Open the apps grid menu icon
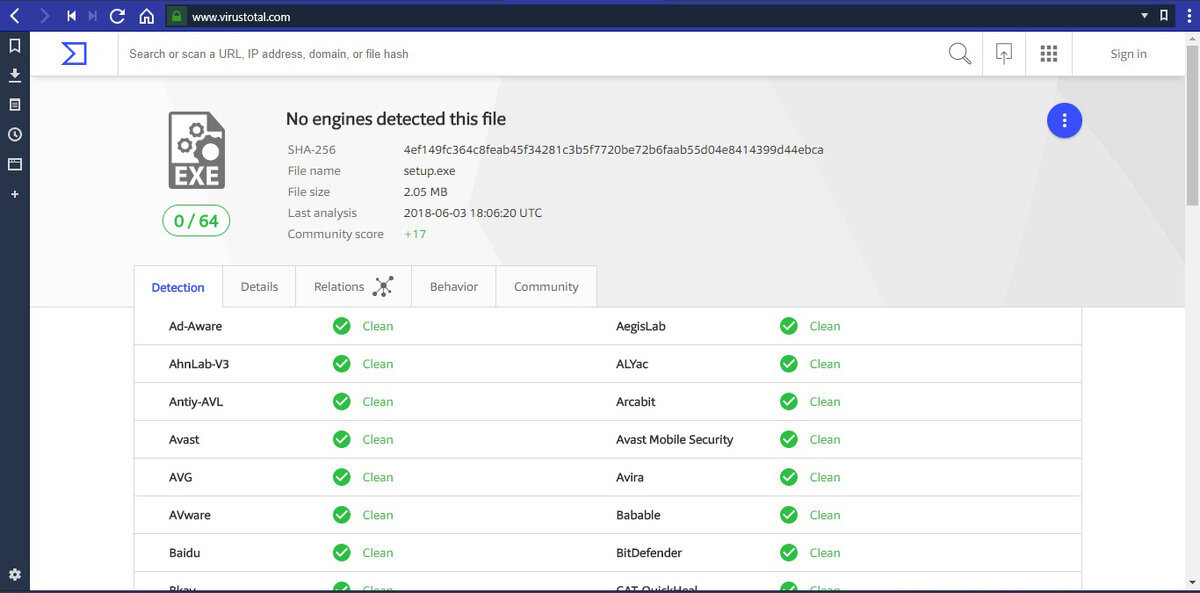The height and width of the screenshot is (593, 1200). 1049,54
